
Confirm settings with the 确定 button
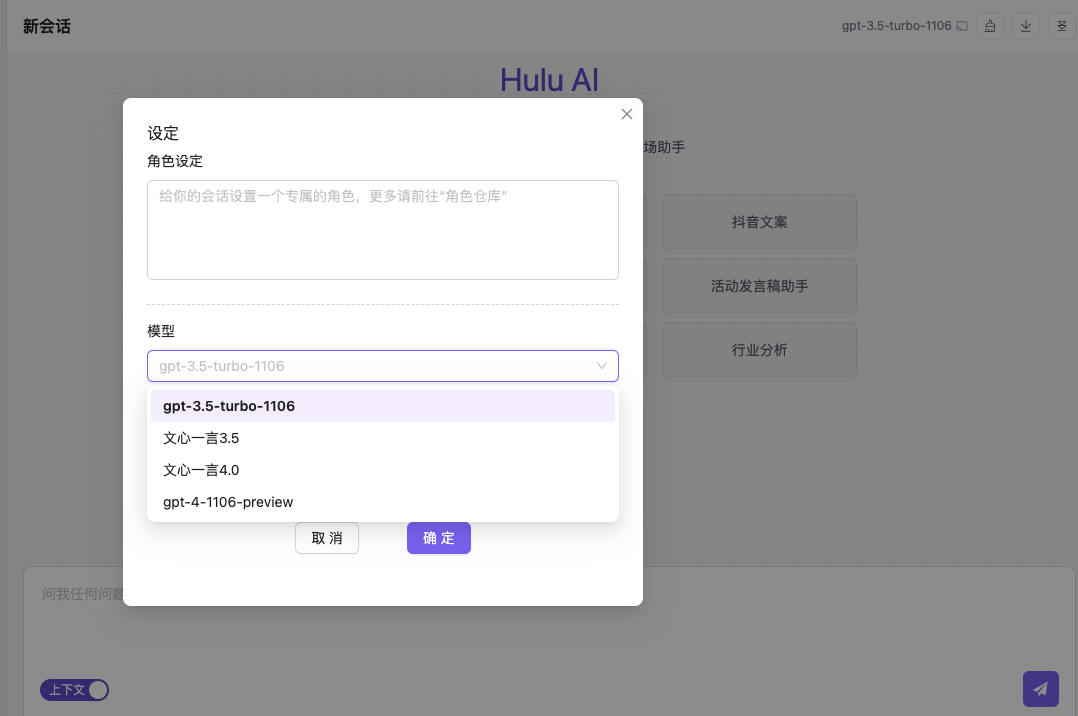439,538
